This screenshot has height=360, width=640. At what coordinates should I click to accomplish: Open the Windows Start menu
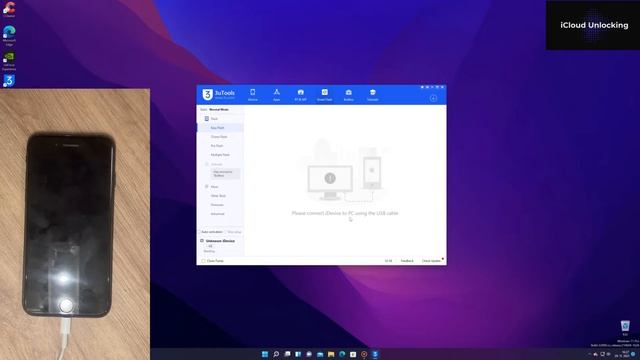(x=265, y=354)
